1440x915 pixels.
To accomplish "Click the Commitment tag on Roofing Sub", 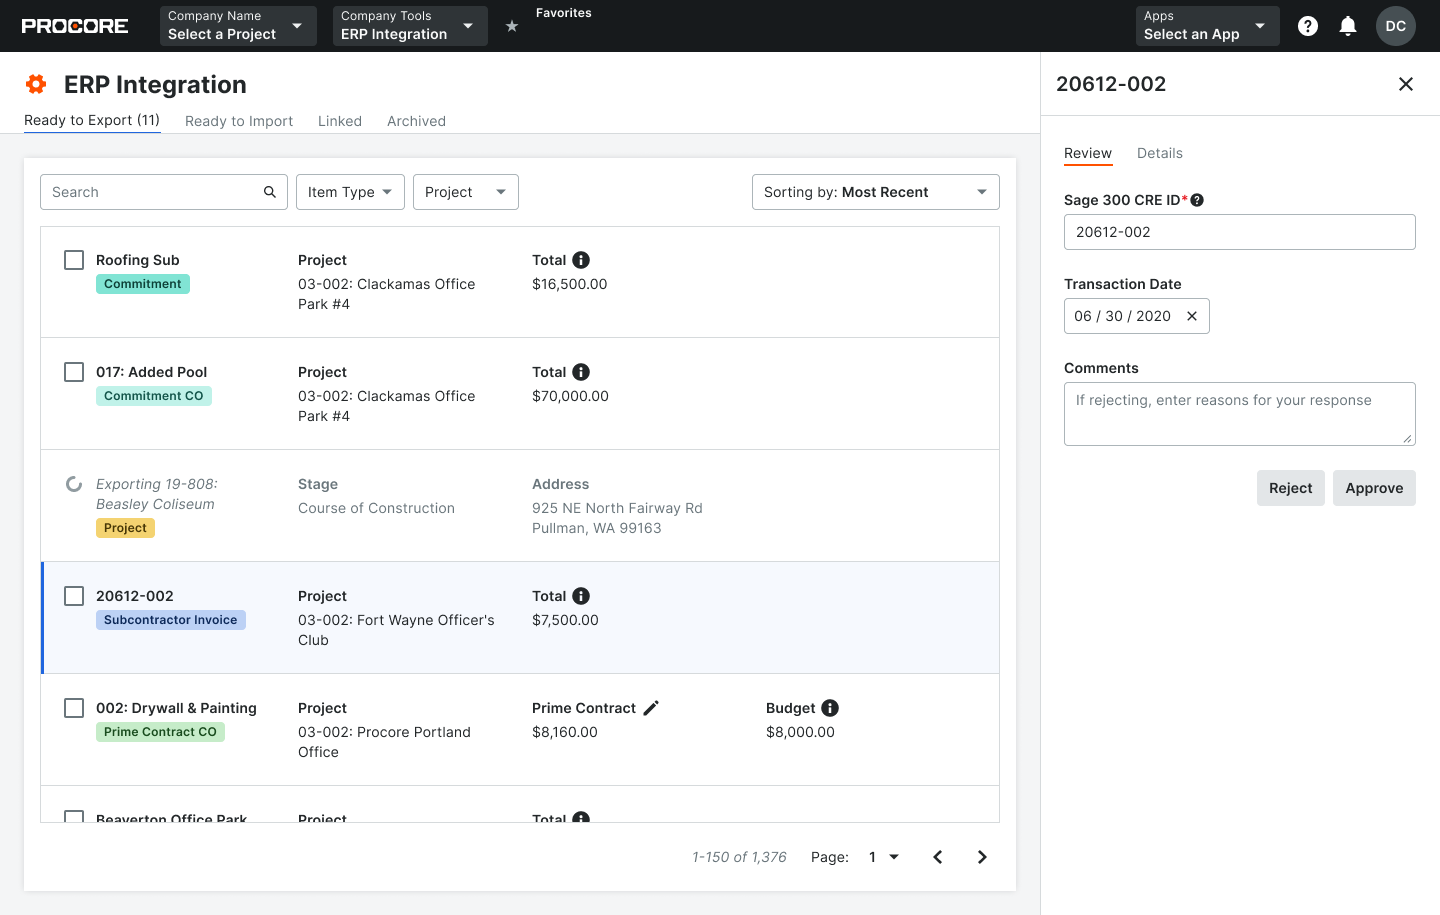I will (143, 284).
